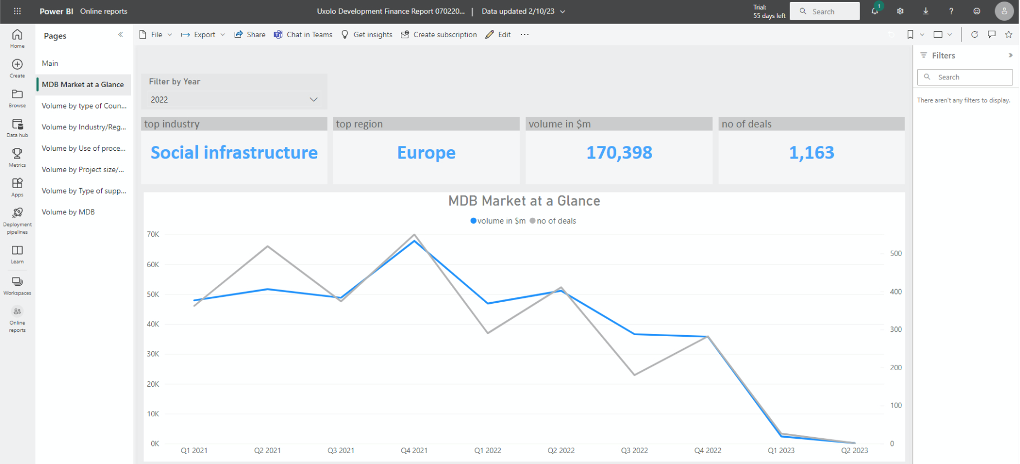1020x464 pixels.
Task: Click the reset to default icon
Action: 891,34
